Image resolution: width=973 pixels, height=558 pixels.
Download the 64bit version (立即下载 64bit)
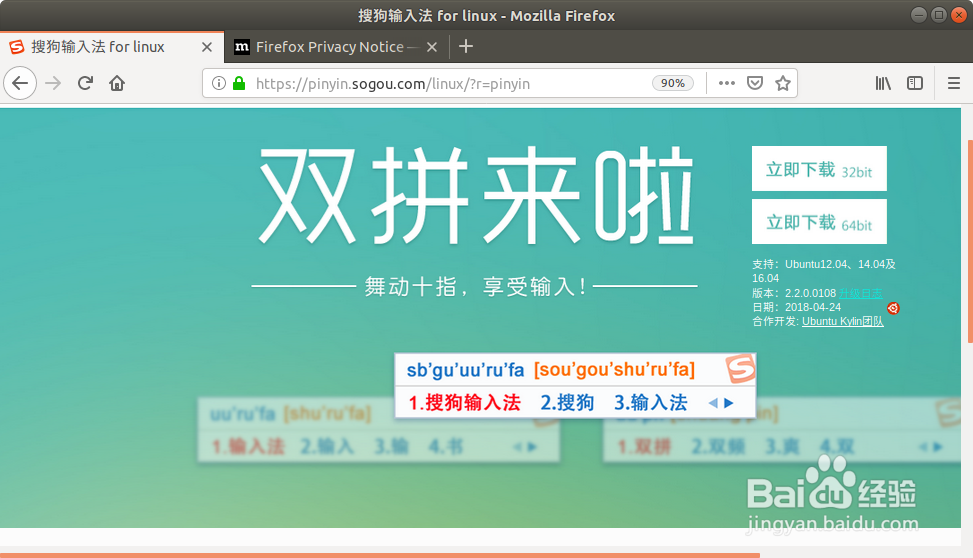pyautogui.click(x=819, y=222)
